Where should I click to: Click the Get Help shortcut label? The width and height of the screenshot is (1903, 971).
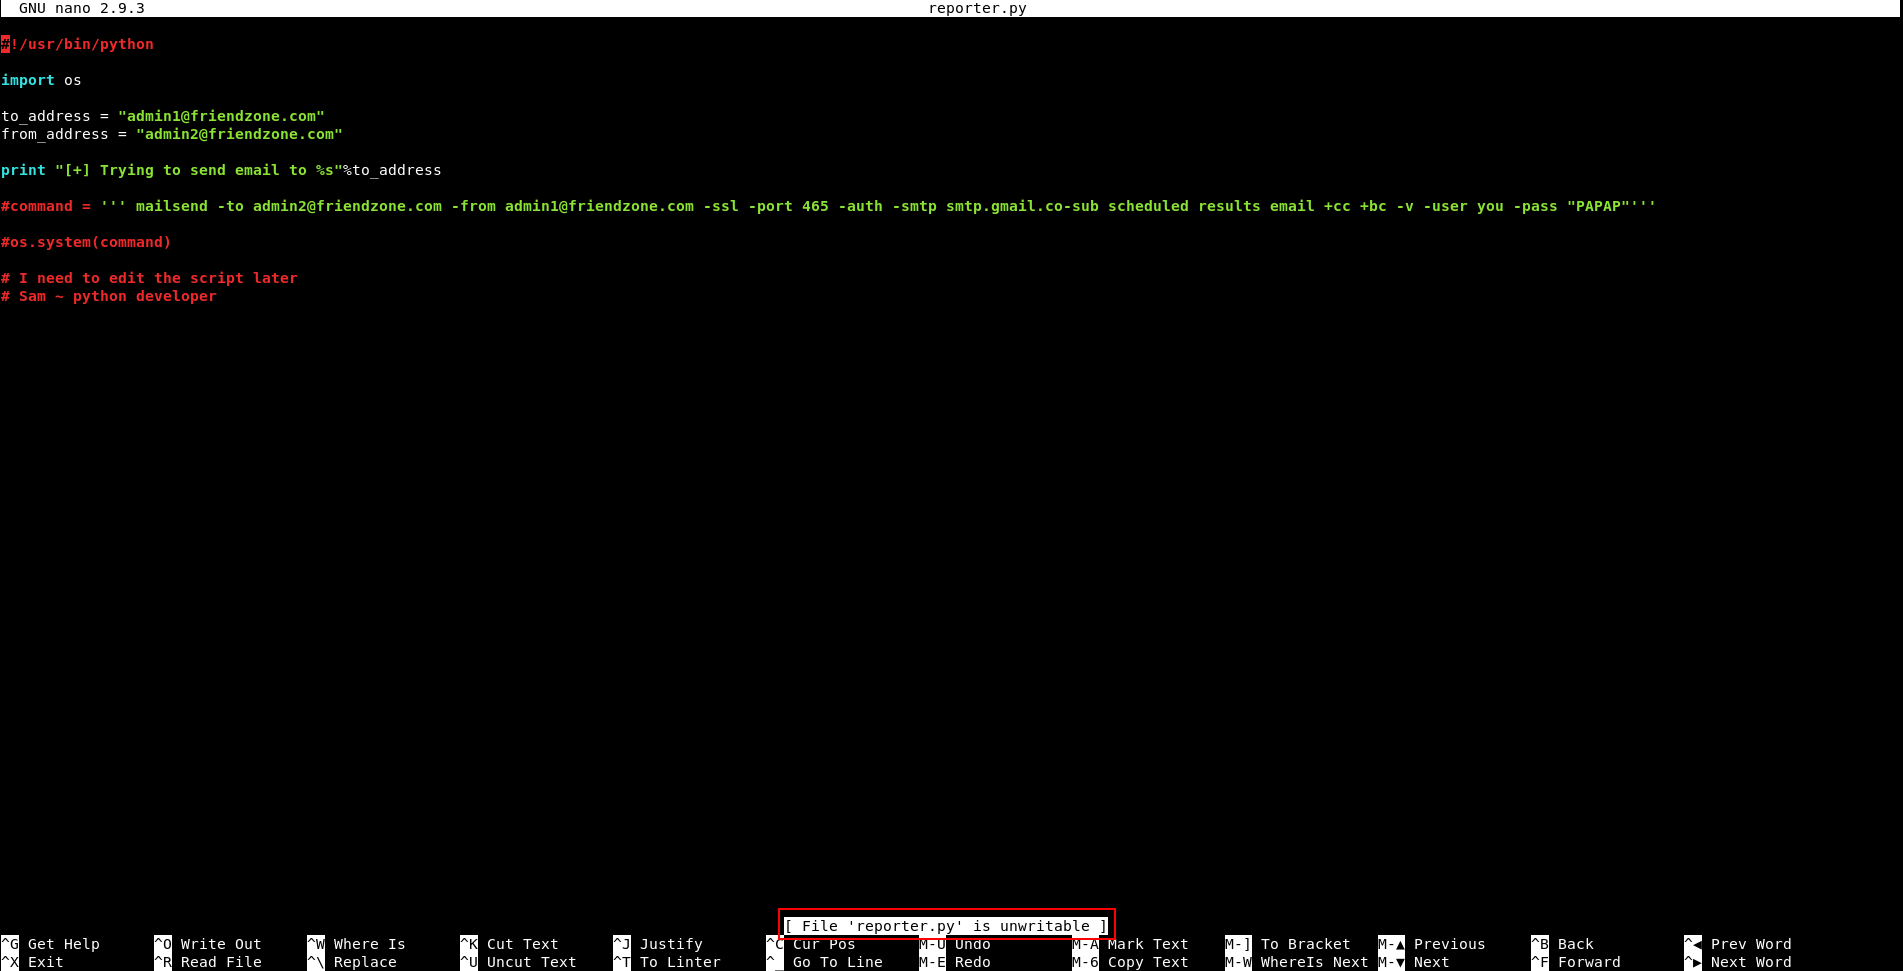click(63, 944)
